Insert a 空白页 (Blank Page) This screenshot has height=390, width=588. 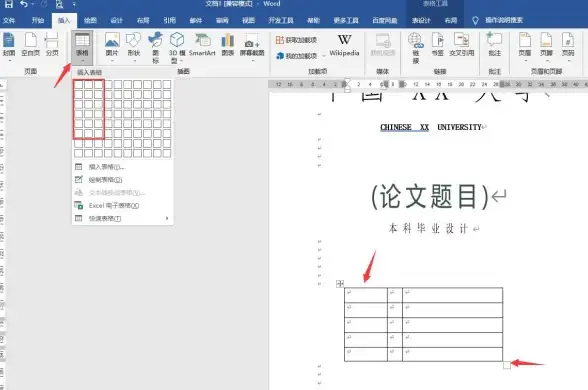point(30,45)
